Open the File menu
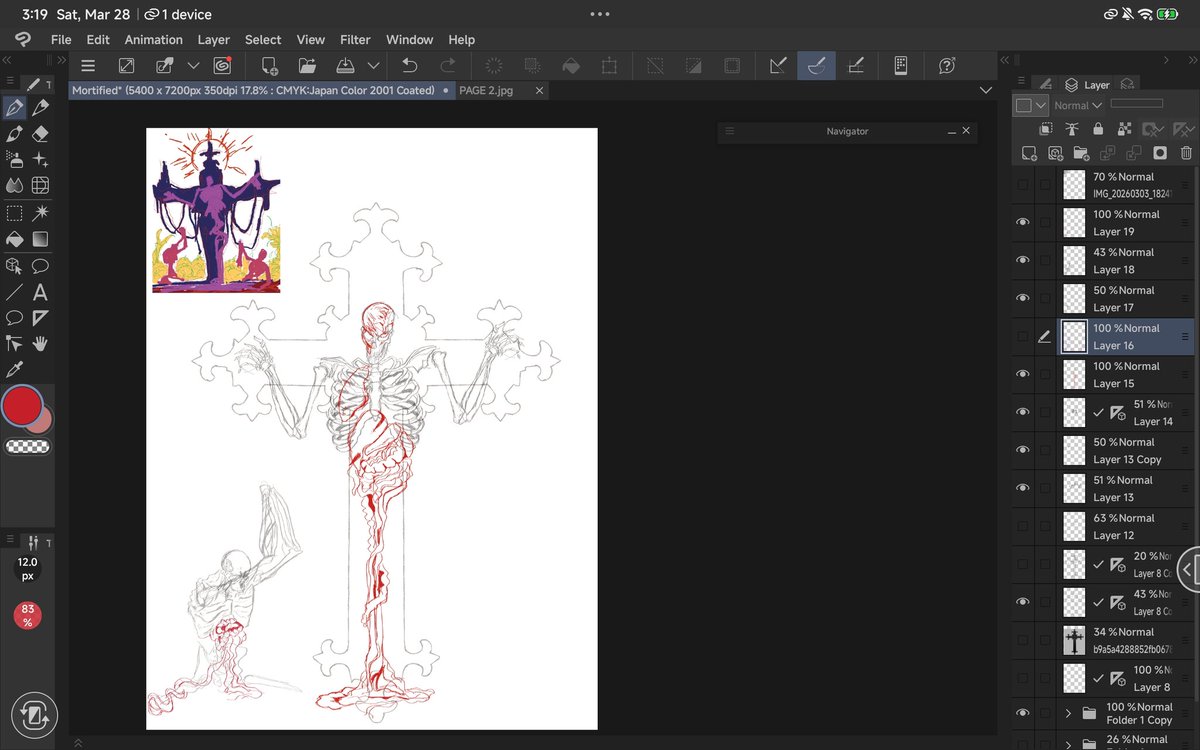 pos(61,40)
